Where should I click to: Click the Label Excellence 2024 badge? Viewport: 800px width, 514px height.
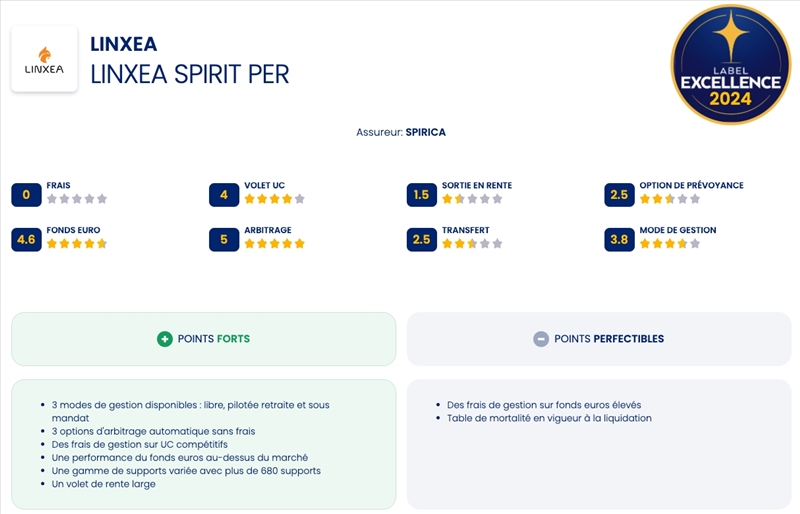pyautogui.click(x=729, y=64)
